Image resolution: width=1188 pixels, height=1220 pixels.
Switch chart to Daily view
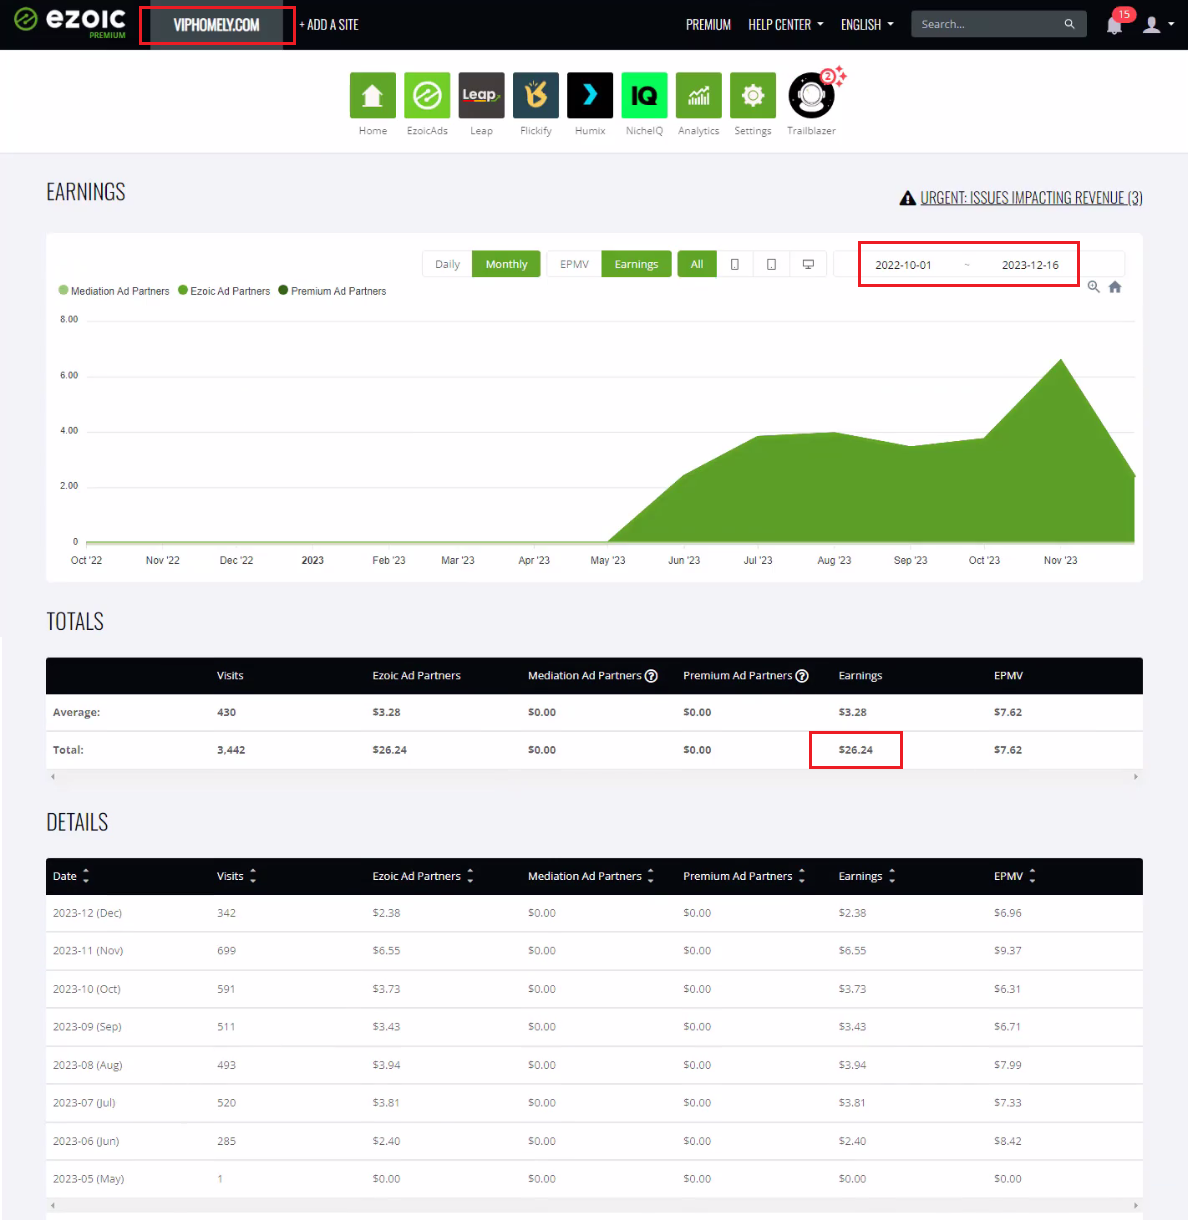447,264
